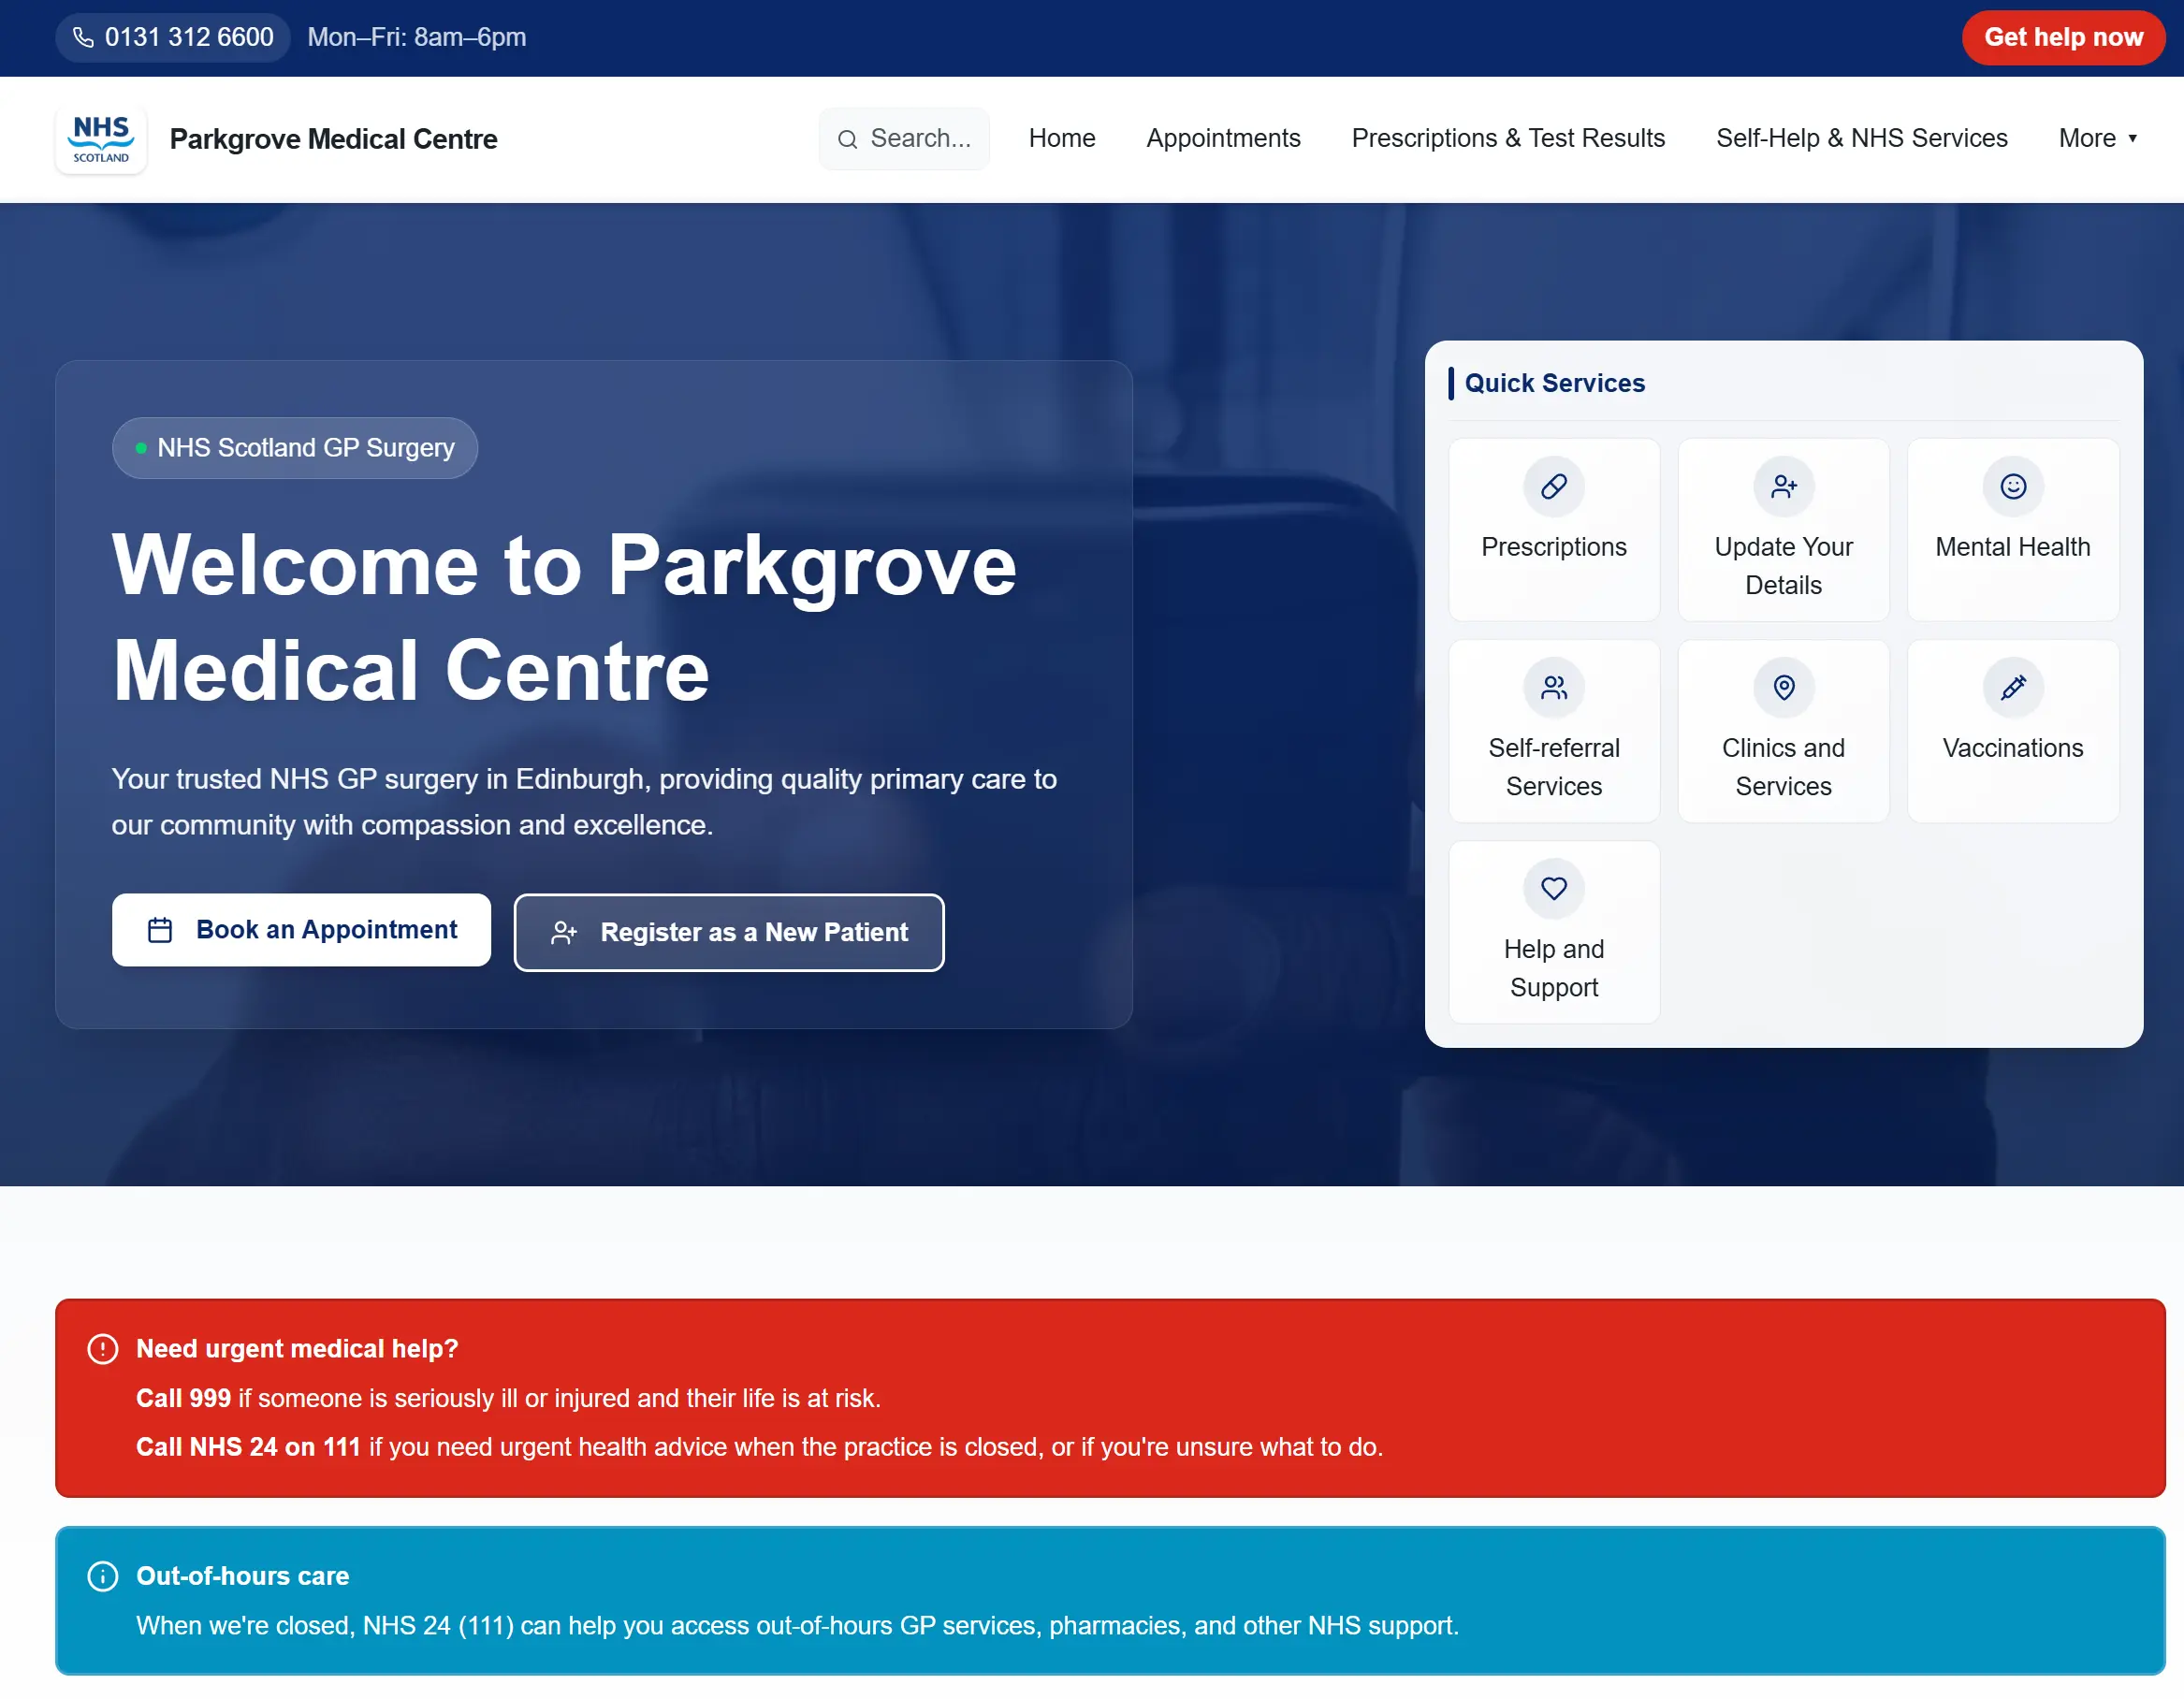The width and height of the screenshot is (2184, 1699).
Task: Open the Vaccinations syringe tile
Action: 2012,731
